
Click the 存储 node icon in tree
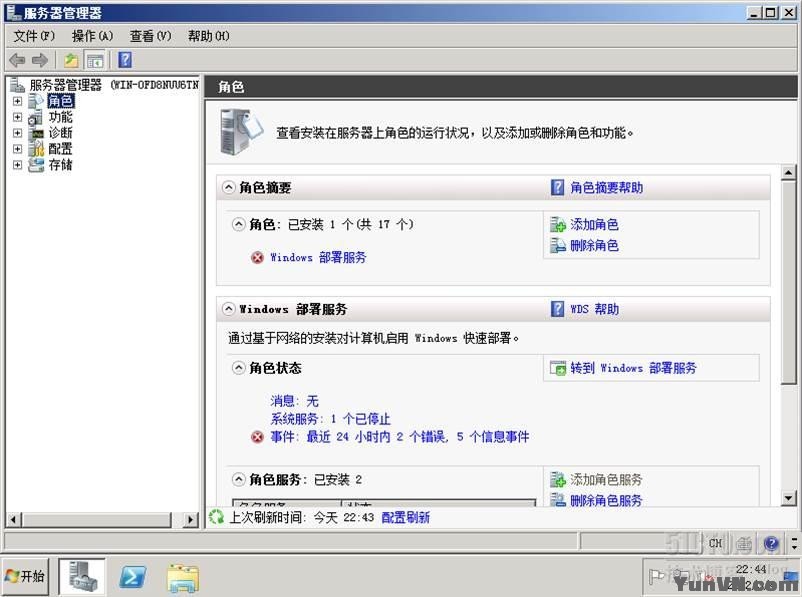click(36, 165)
